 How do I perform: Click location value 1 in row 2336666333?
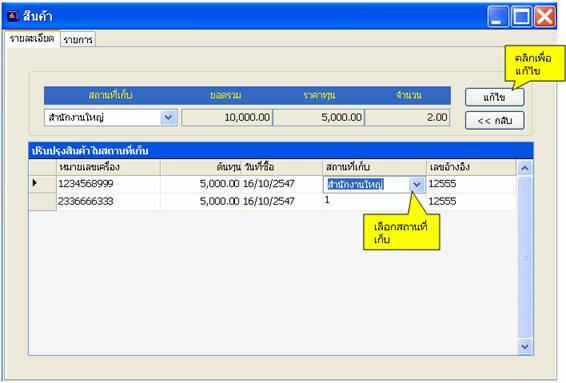click(x=374, y=201)
